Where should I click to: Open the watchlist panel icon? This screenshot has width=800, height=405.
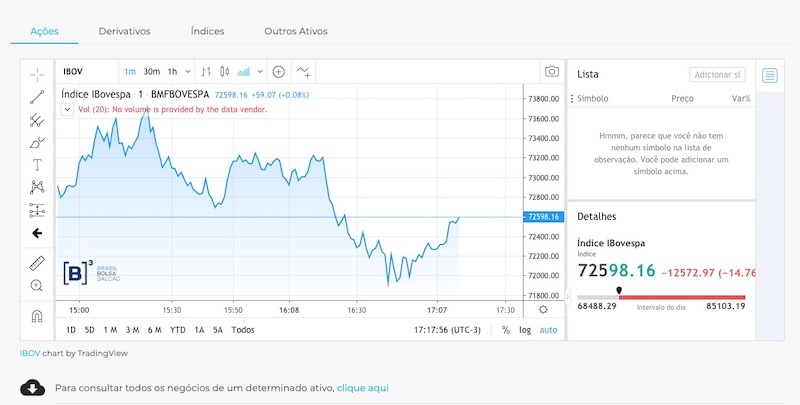769,75
